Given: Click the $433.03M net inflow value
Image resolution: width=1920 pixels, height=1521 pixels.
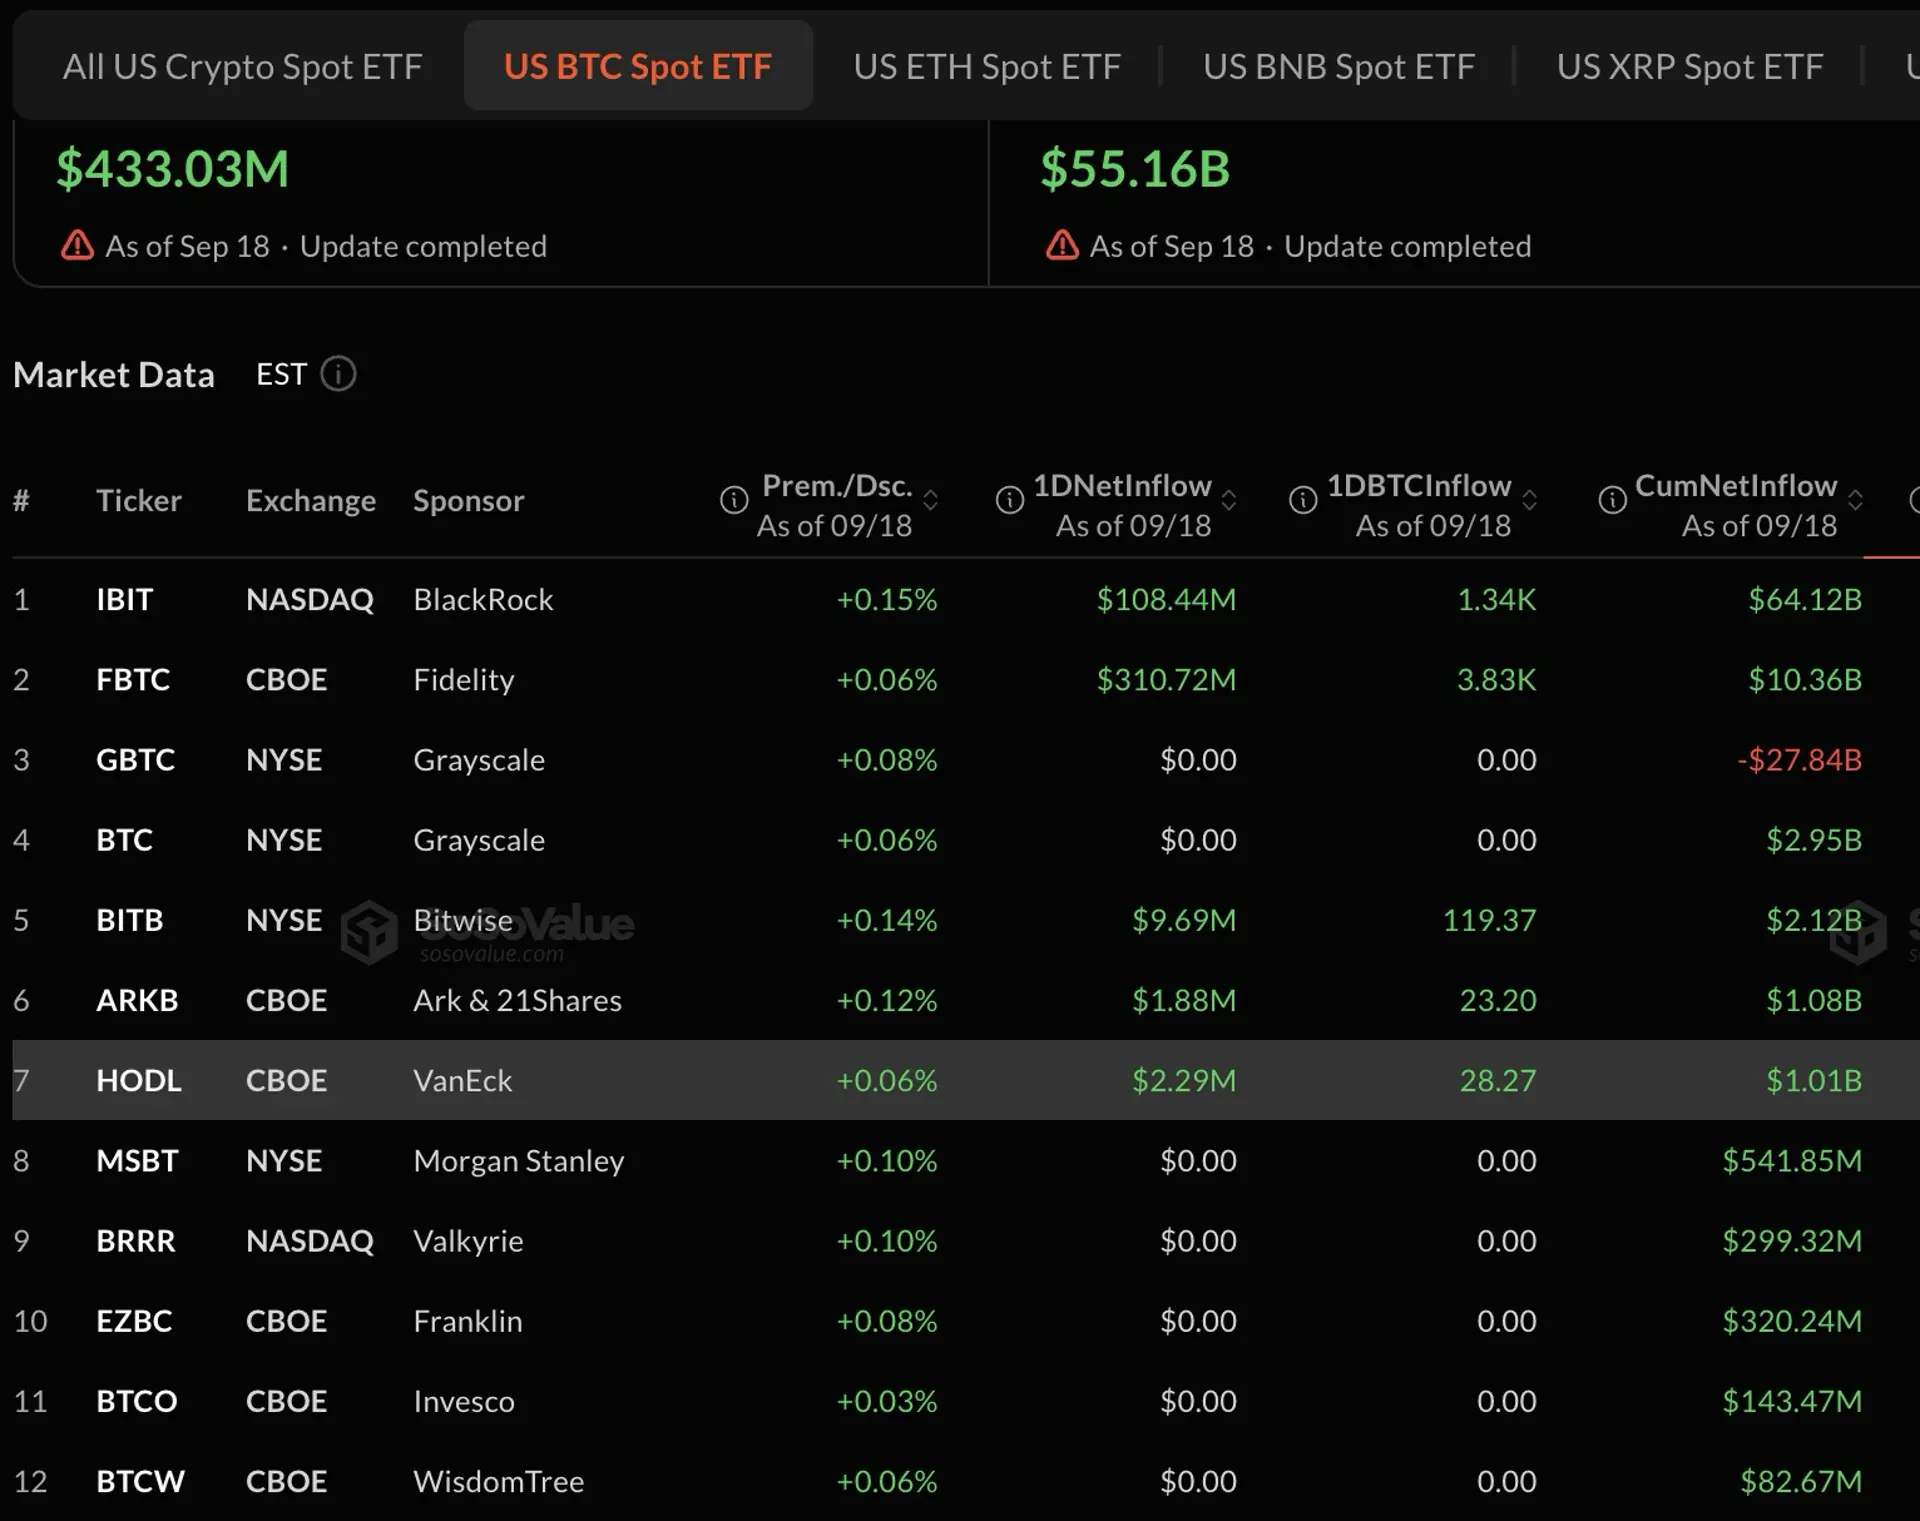Looking at the screenshot, I should click(172, 168).
